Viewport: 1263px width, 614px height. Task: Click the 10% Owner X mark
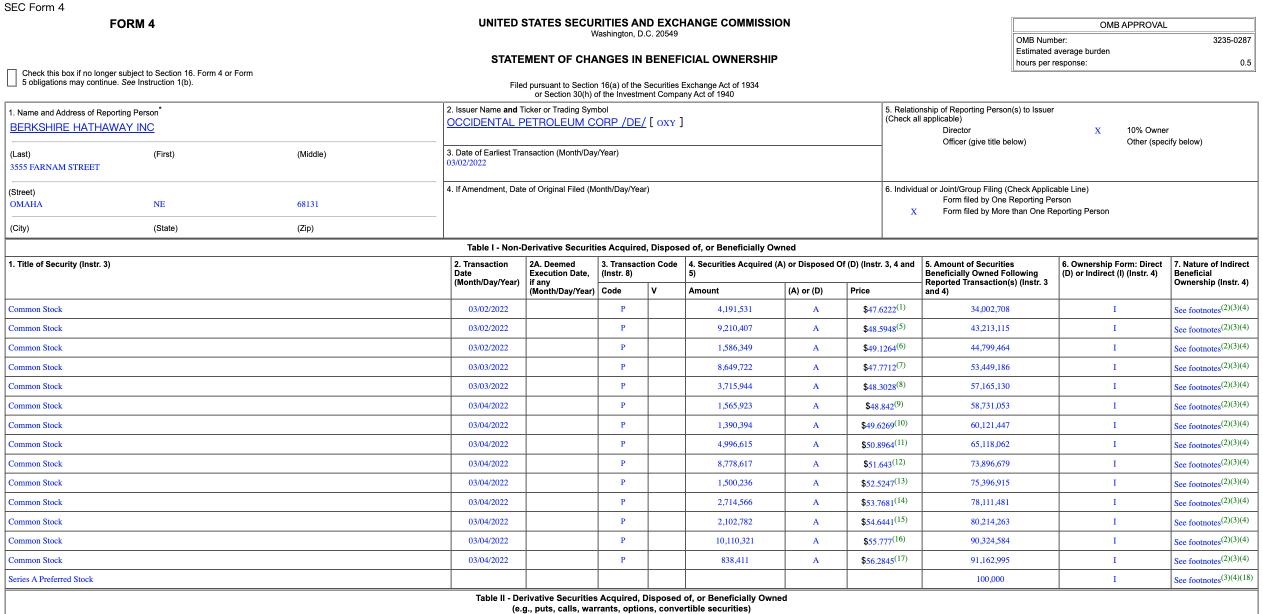1097,130
